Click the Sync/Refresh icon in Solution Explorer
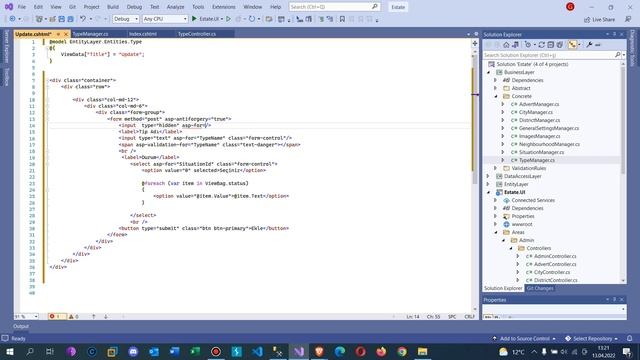The width and height of the screenshot is (640, 360). click(x=542, y=45)
